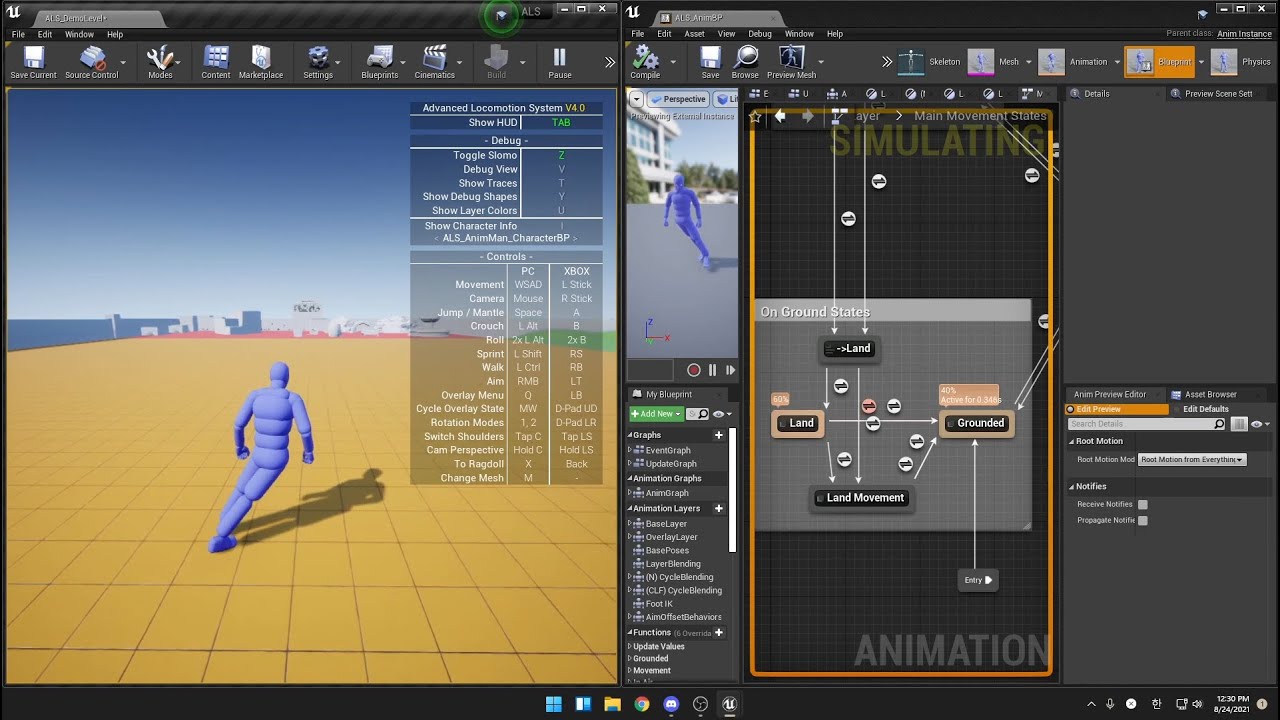Toggle property matrix icon in Anim Preview
The width and height of the screenshot is (1280, 720).
[1239, 424]
